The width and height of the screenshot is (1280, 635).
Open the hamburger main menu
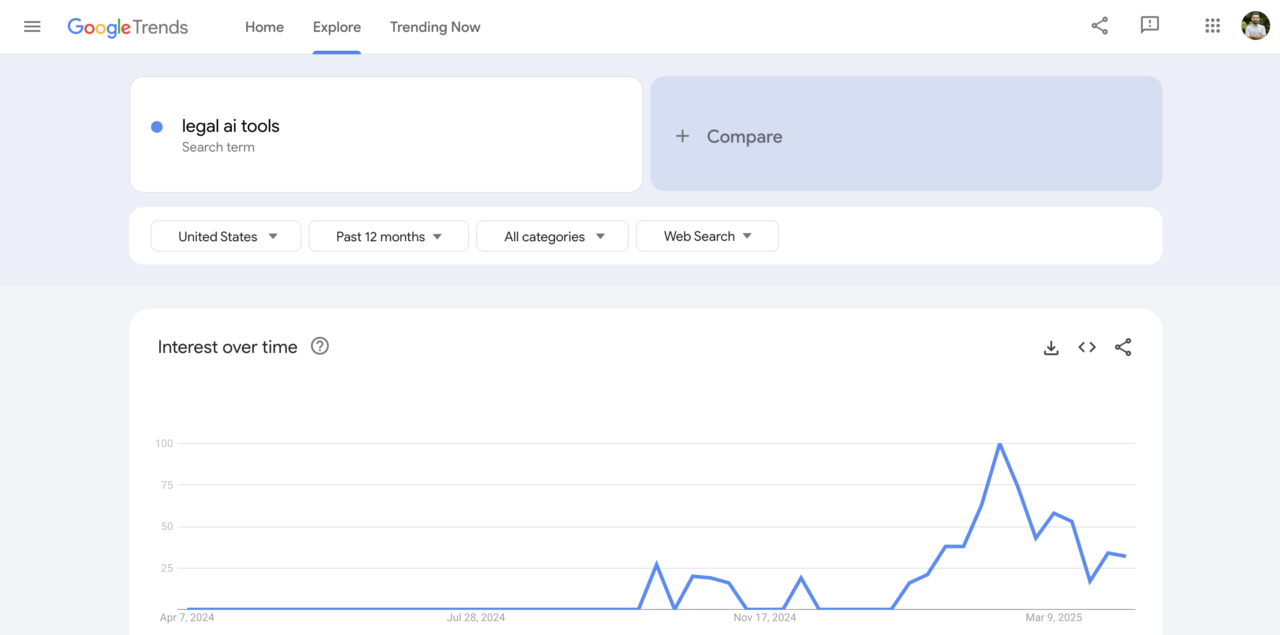32,27
